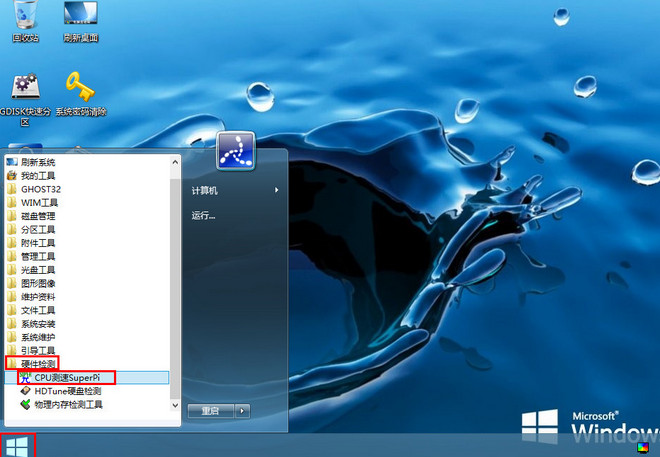Open the 系统密码清除 key icon
660x457 pixels.
point(80,90)
